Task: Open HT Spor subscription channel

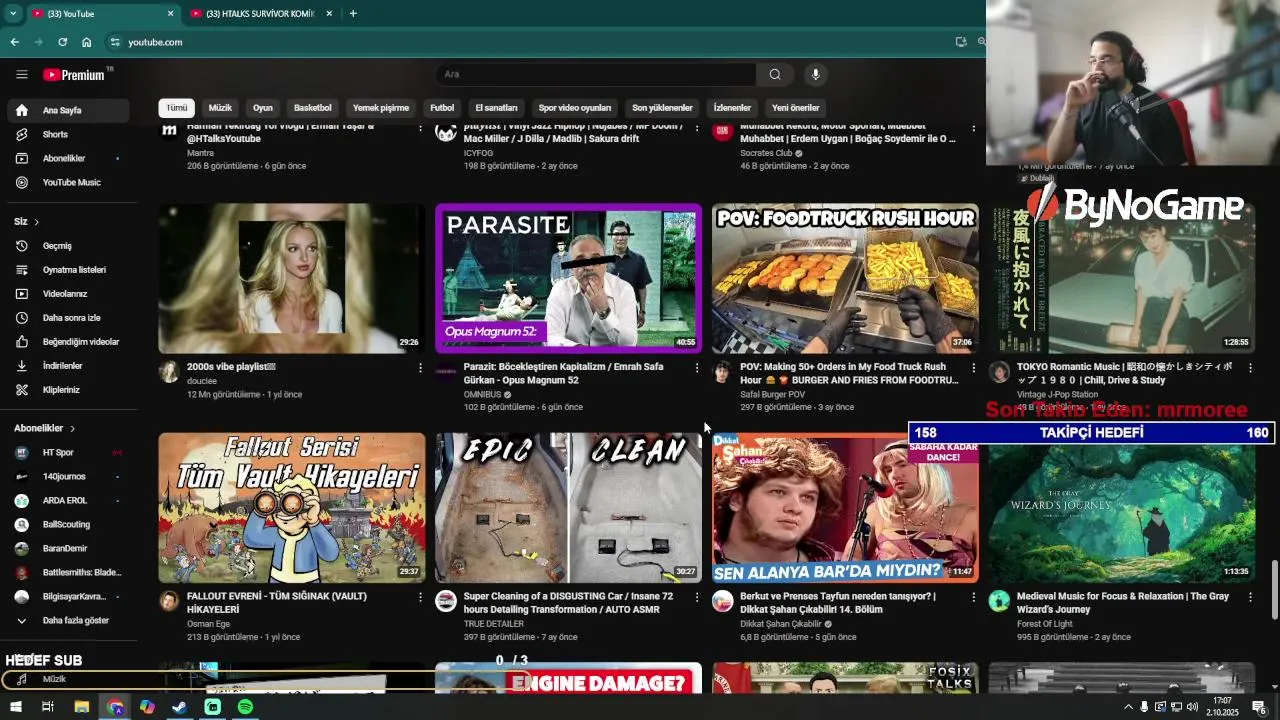Action: (69, 452)
